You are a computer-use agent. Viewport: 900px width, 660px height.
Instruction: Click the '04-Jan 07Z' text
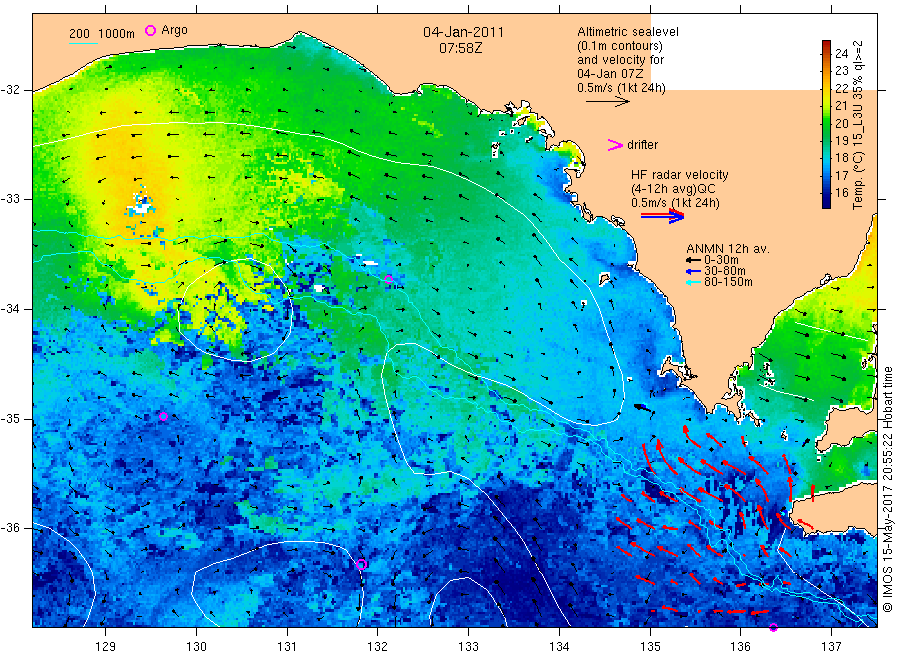[x=610, y=74]
